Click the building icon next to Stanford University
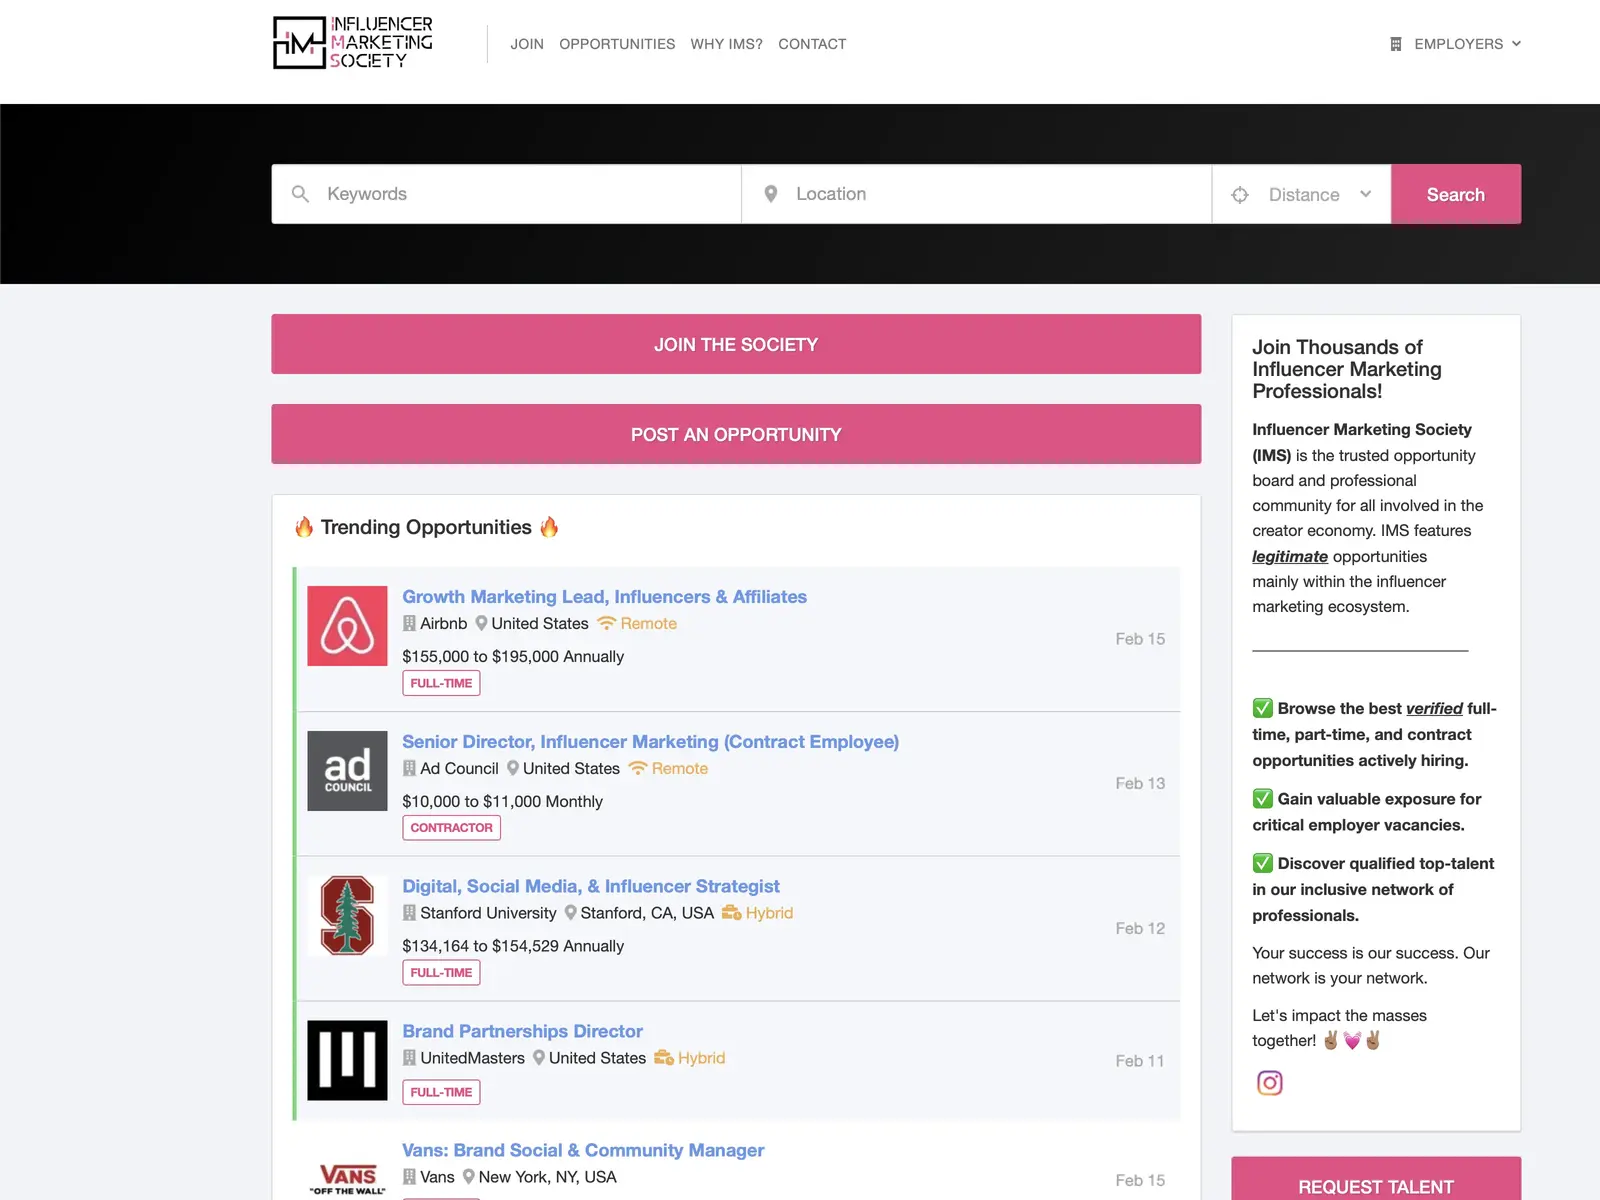 pos(409,913)
